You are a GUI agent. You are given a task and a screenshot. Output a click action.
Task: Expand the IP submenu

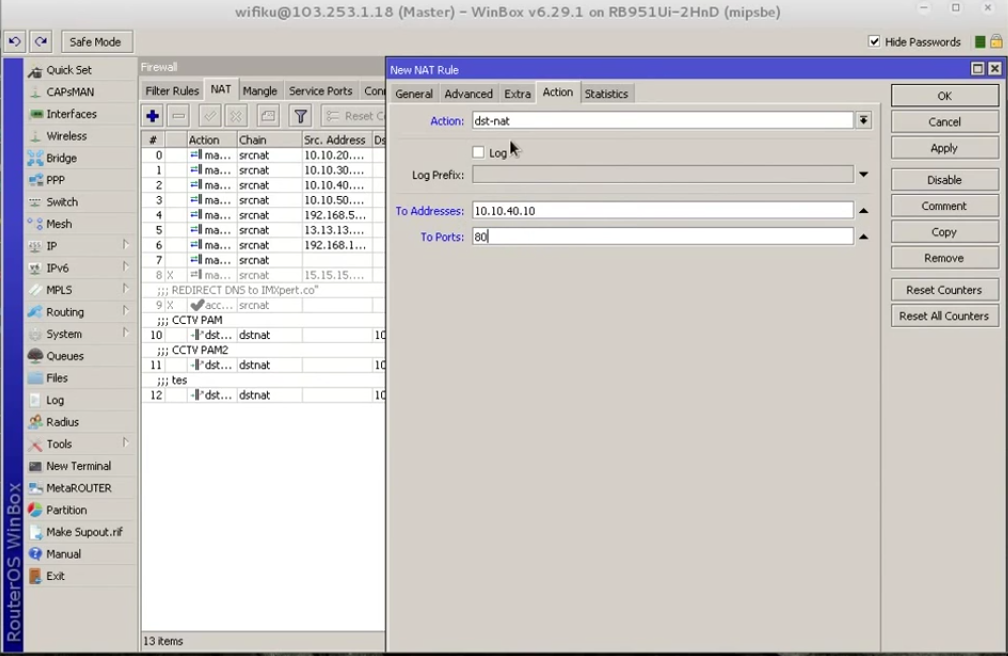[x=125, y=245]
